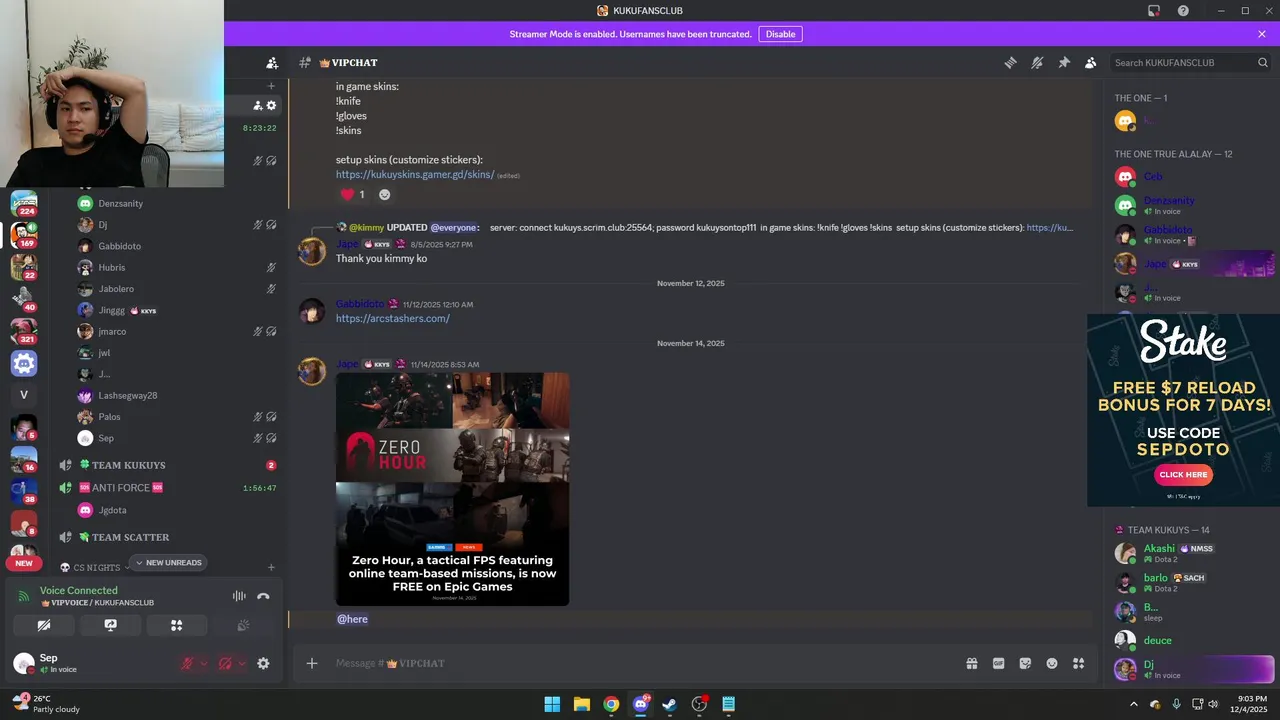The width and height of the screenshot is (1280, 720).
Task: Disconnect from the voice channel
Action: click(x=263, y=596)
